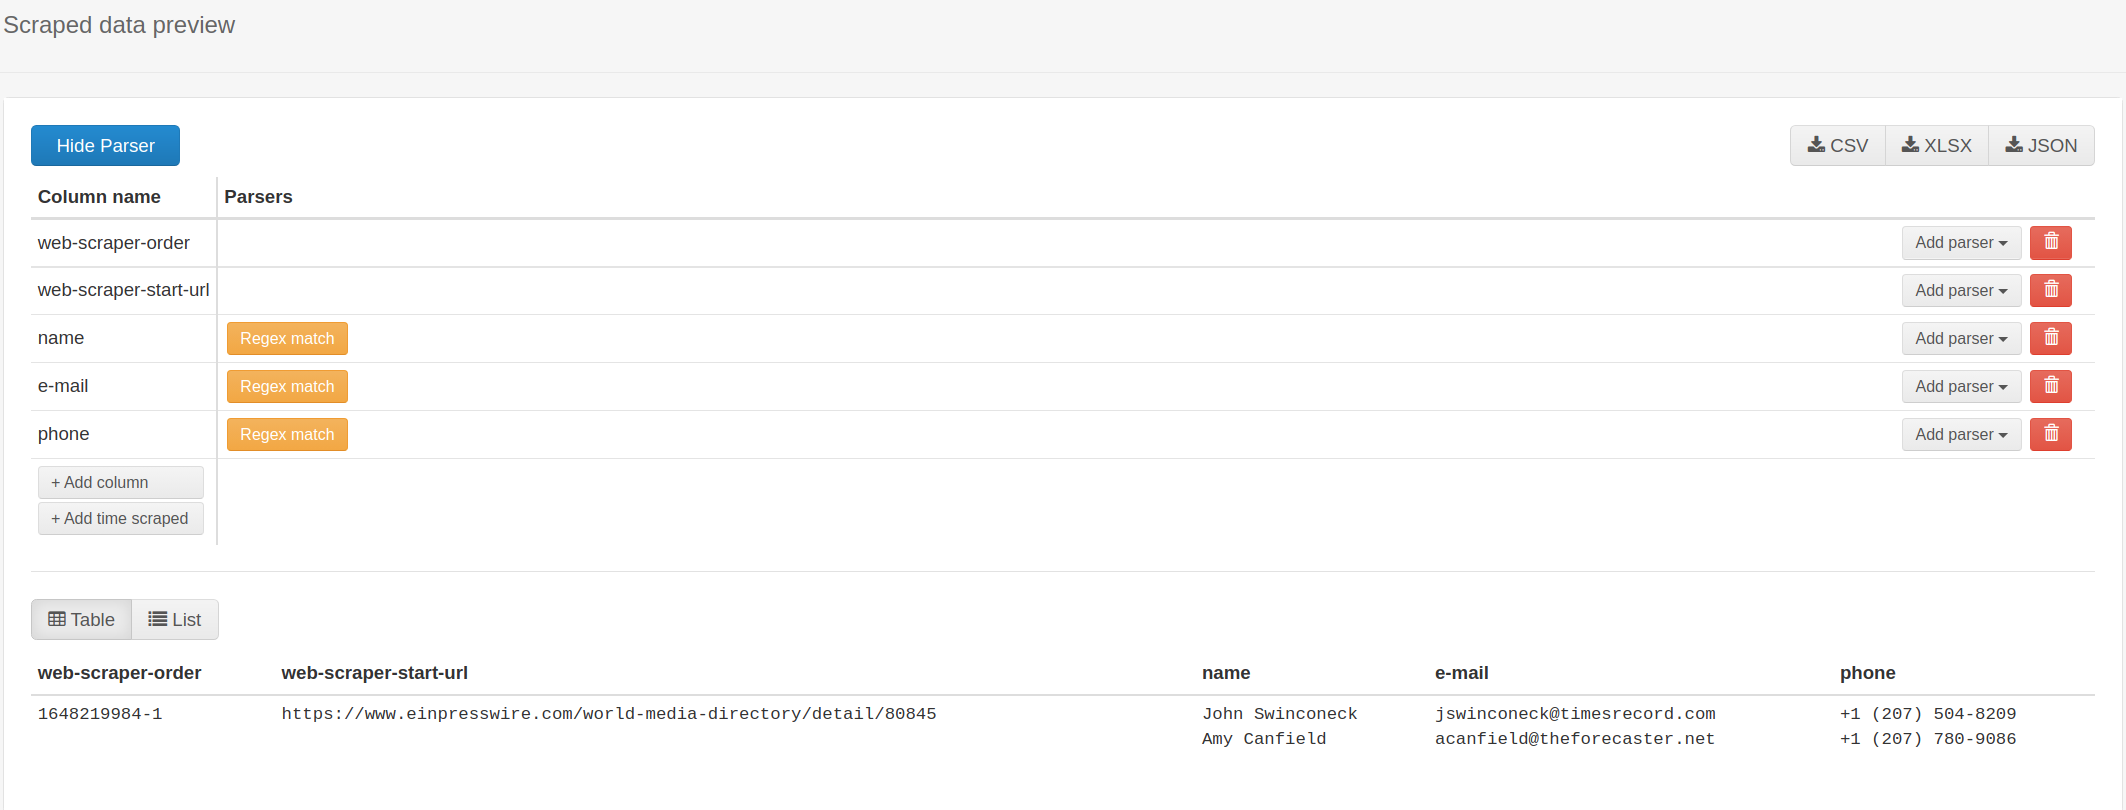Delete the web-scraper-order column via trash icon
The width and height of the screenshot is (2126, 810).
tap(2050, 243)
